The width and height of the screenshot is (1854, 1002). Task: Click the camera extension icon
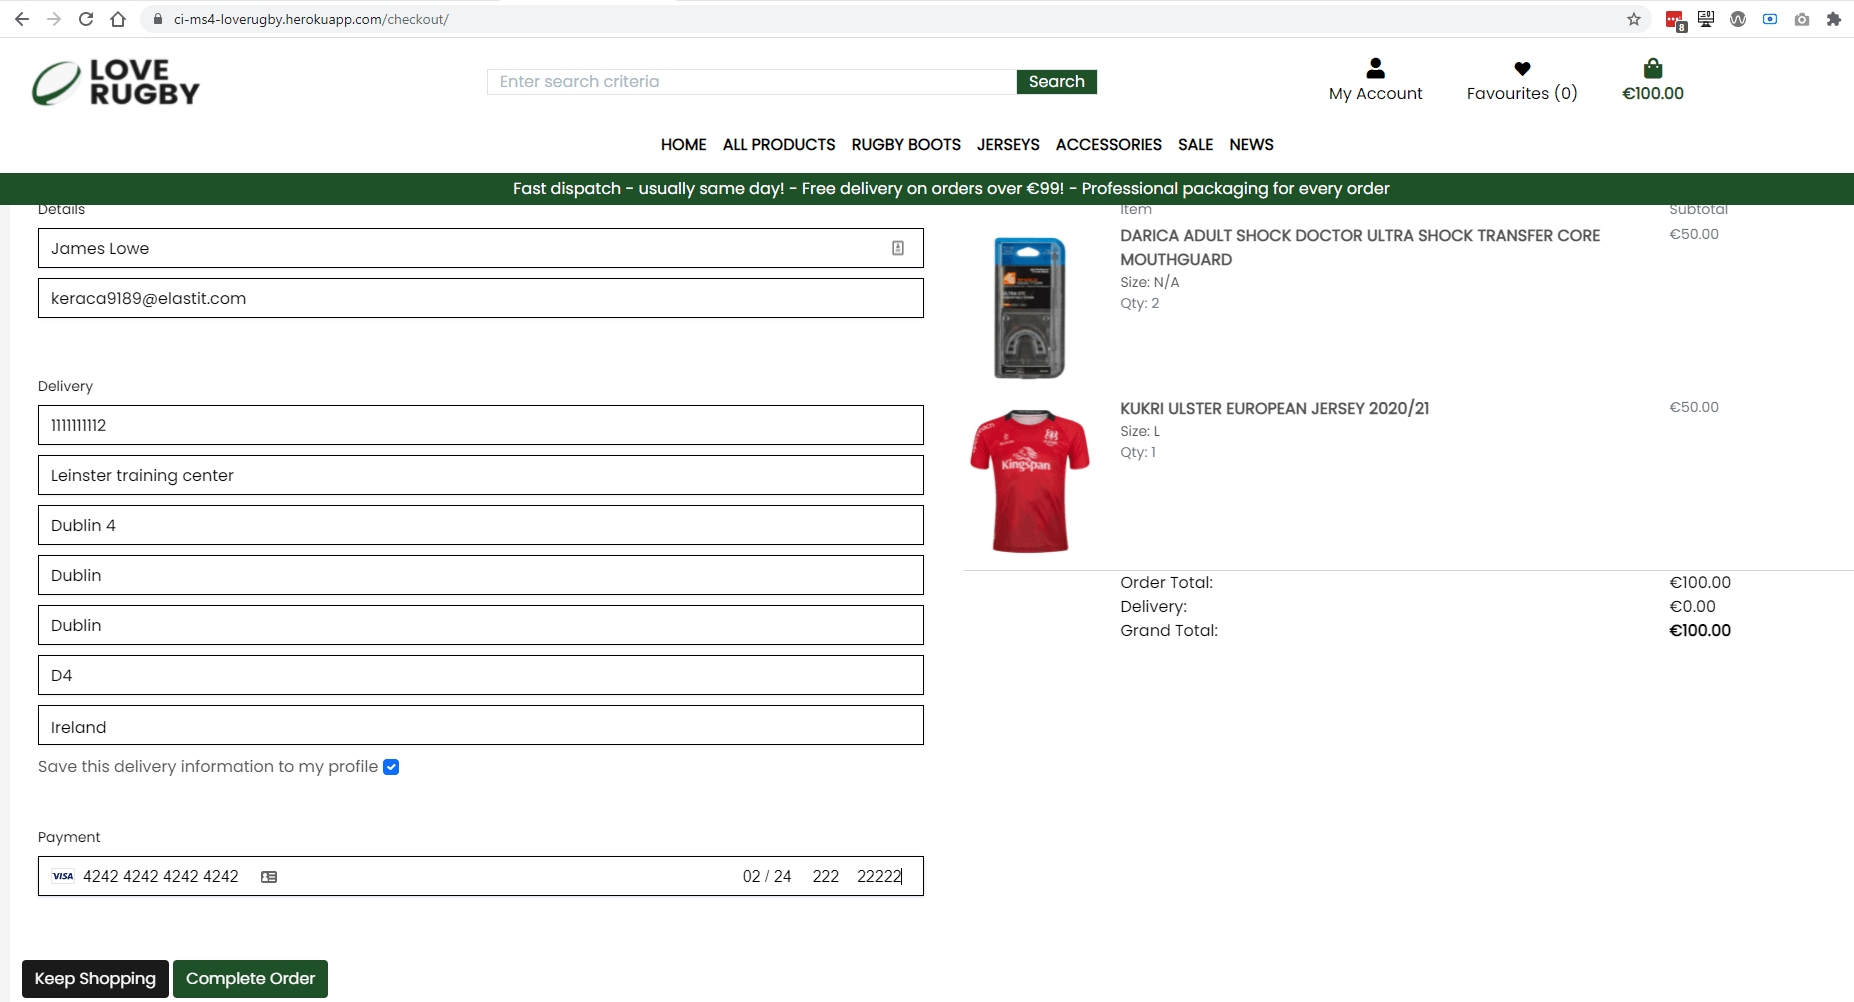click(x=1802, y=19)
